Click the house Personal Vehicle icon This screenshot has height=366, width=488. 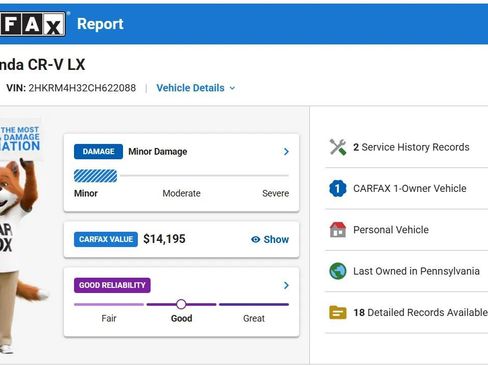[338, 230]
